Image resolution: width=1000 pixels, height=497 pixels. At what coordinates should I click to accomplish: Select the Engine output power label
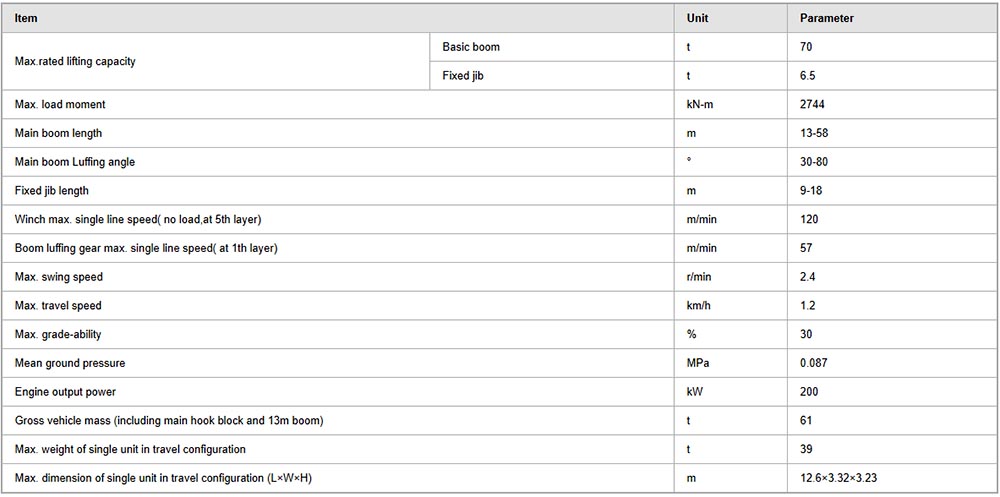(66, 392)
